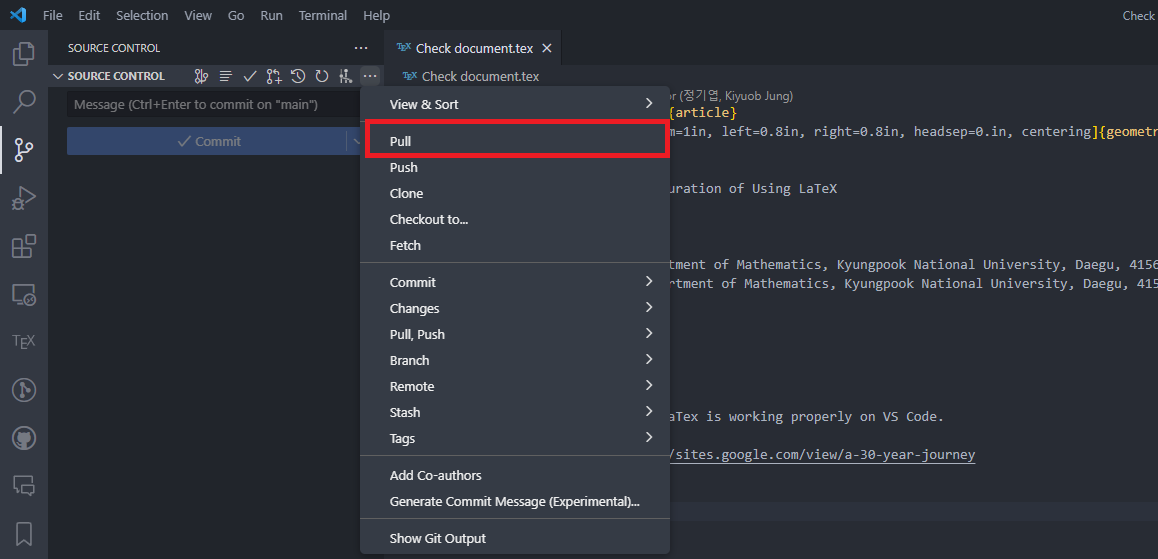Open the Remote Explorer icon
Image resolution: width=1158 pixels, height=559 pixels.
pyautogui.click(x=24, y=294)
